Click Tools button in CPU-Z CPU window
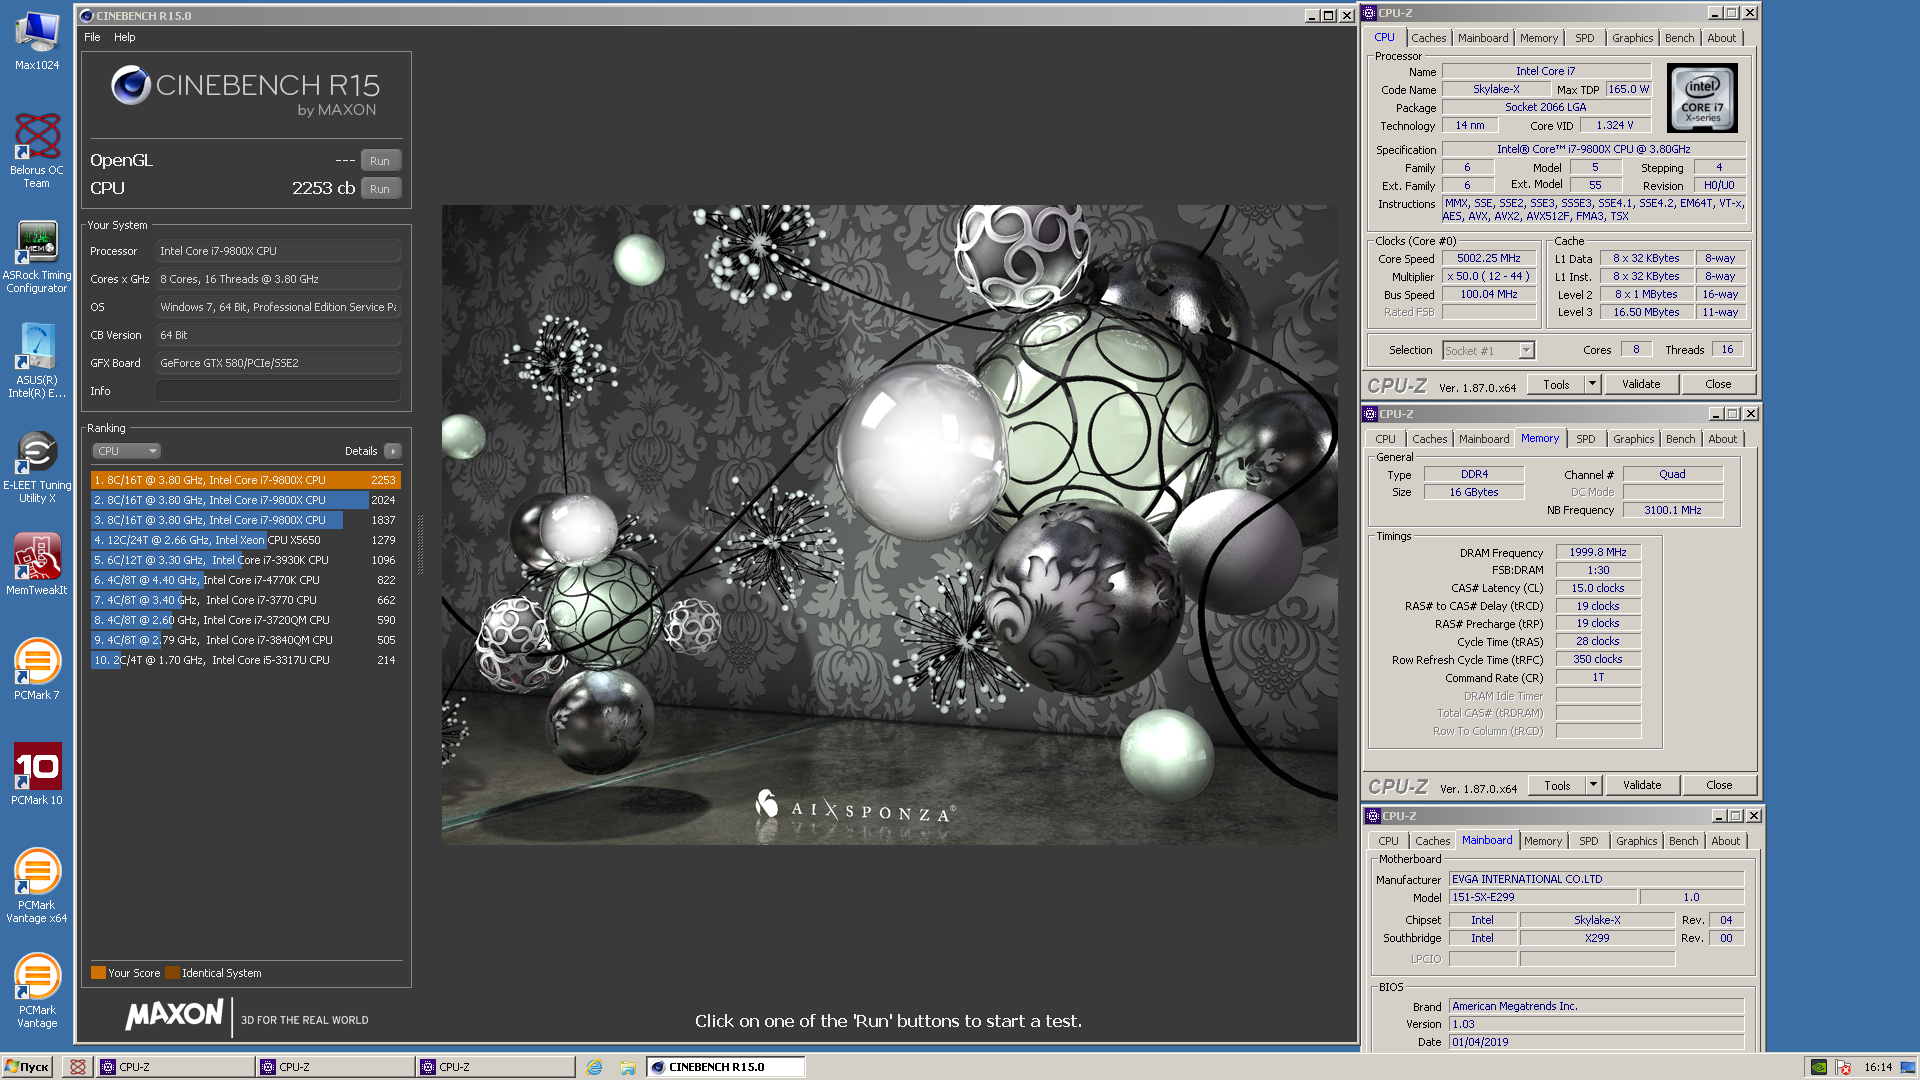 (x=1556, y=384)
